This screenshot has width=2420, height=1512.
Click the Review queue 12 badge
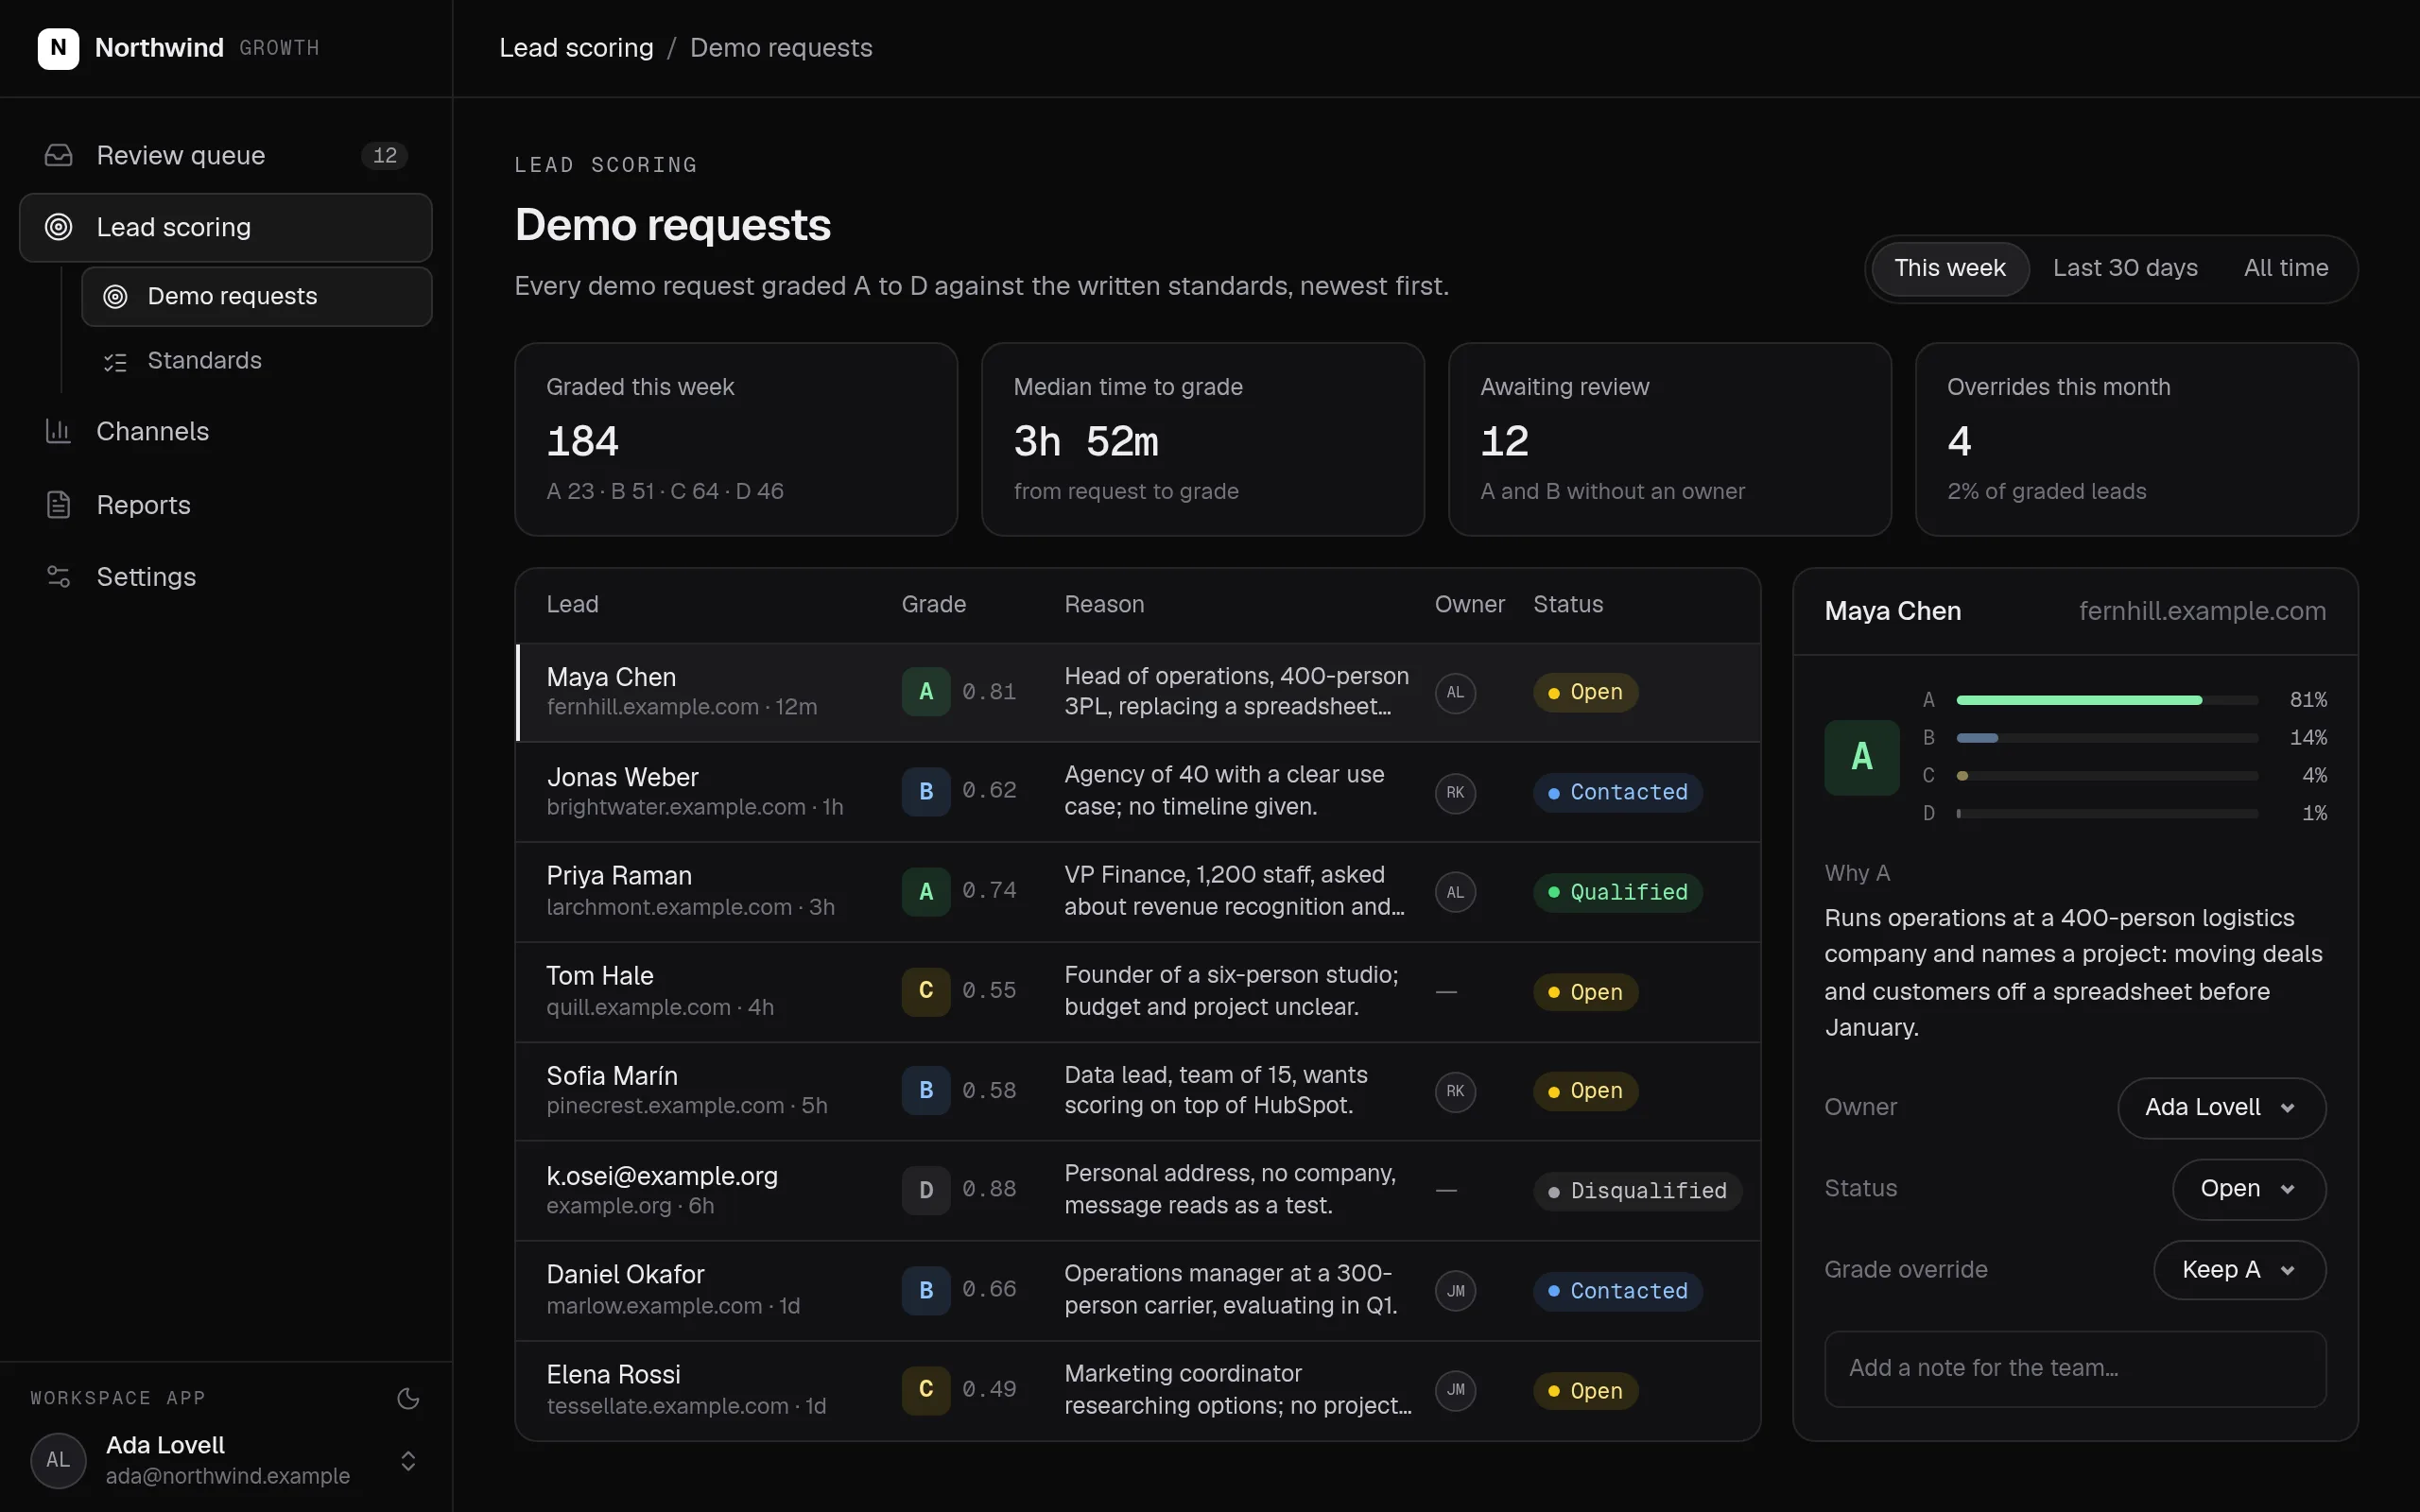pos(384,155)
